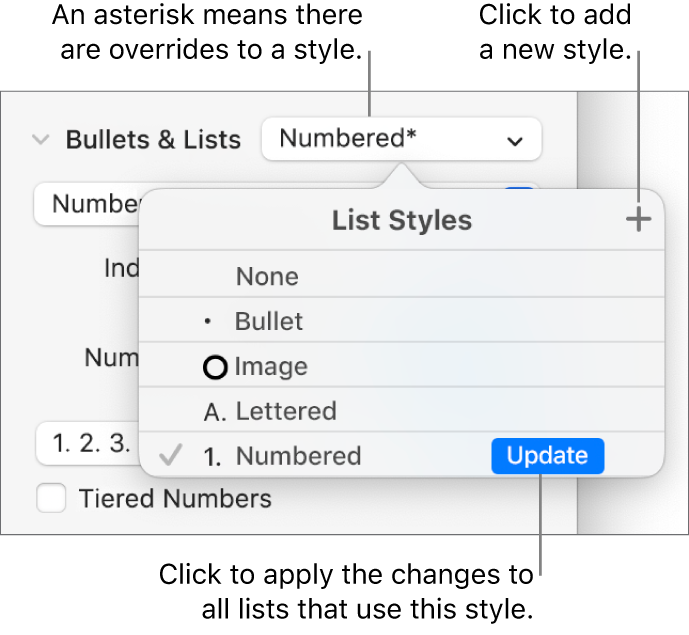Viewport: 689px width, 635px height.
Task: Click the checkmark next to Numbered
Action: (x=171, y=456)
